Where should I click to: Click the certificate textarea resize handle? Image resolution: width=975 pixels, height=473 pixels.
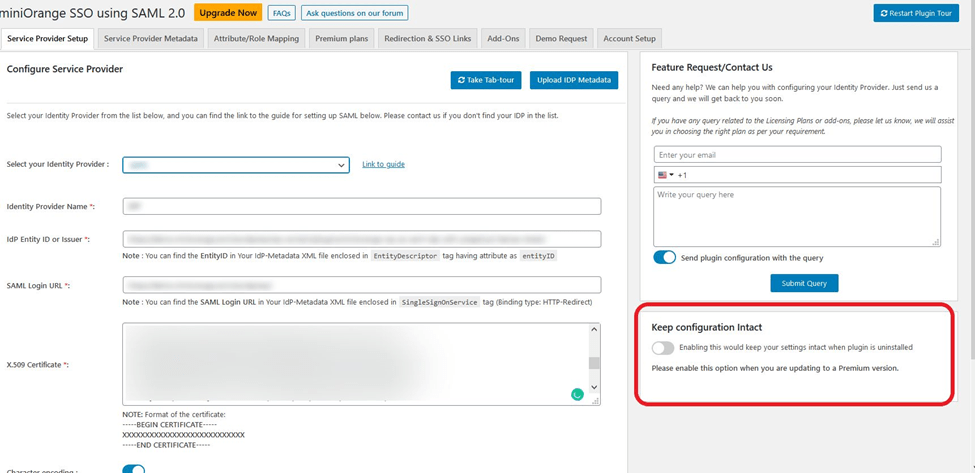tap(596, 402)
